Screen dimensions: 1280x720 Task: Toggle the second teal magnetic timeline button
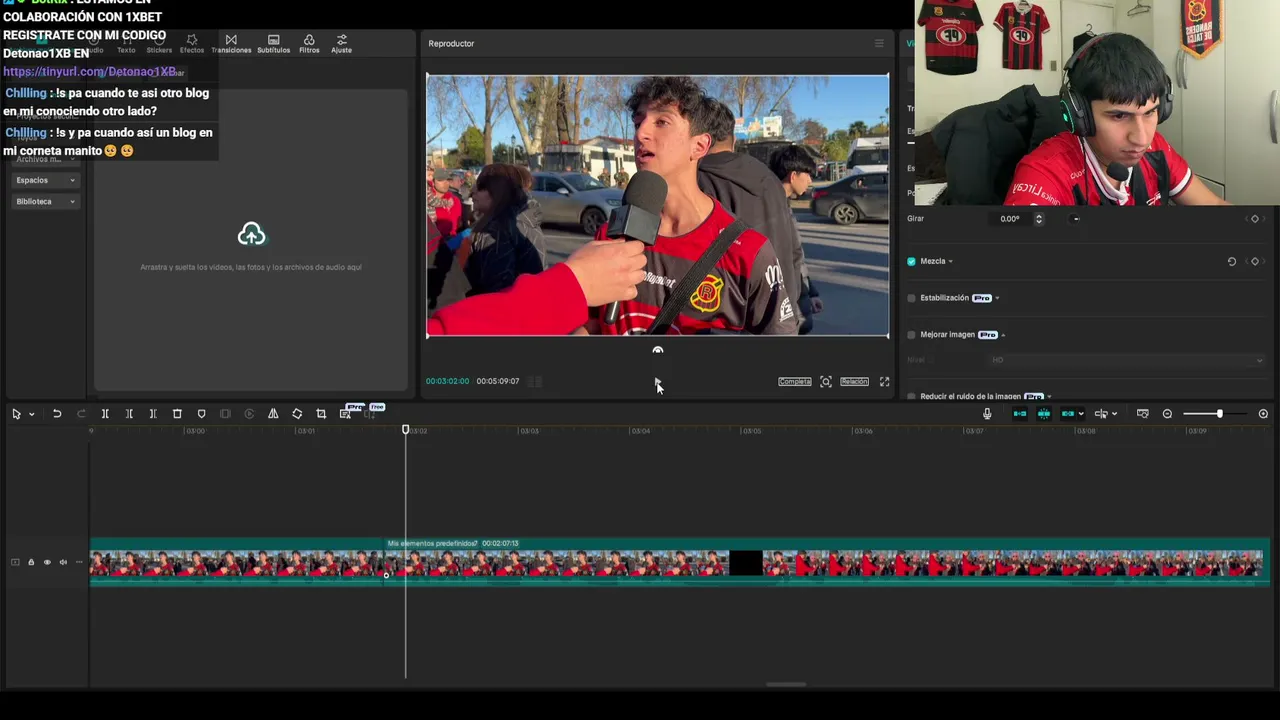click(x=1043, y=414)
